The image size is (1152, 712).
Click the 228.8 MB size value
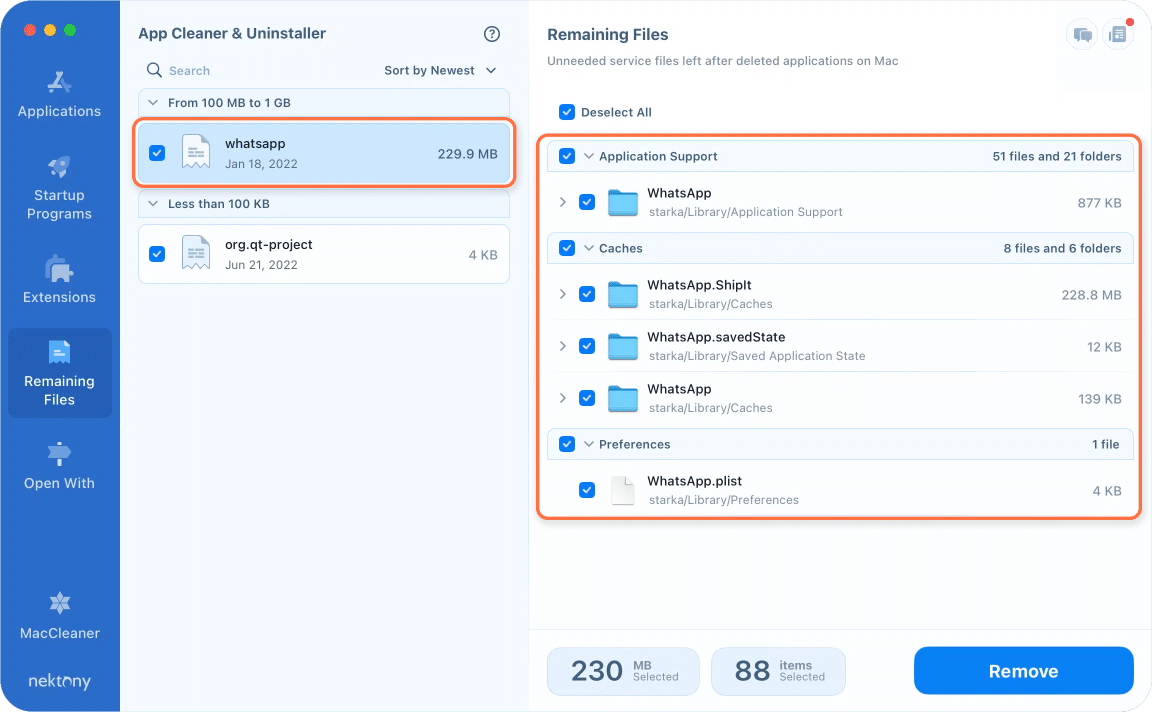[x=1091, y=295]
